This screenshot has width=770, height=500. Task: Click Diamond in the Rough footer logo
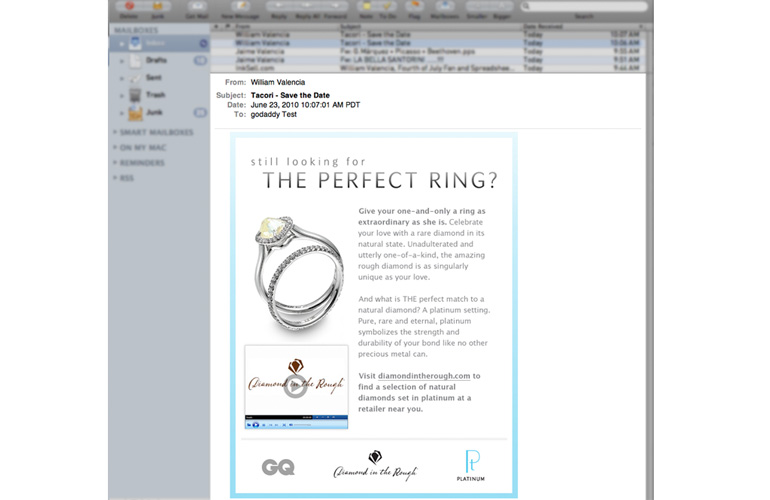coord(375,465)
